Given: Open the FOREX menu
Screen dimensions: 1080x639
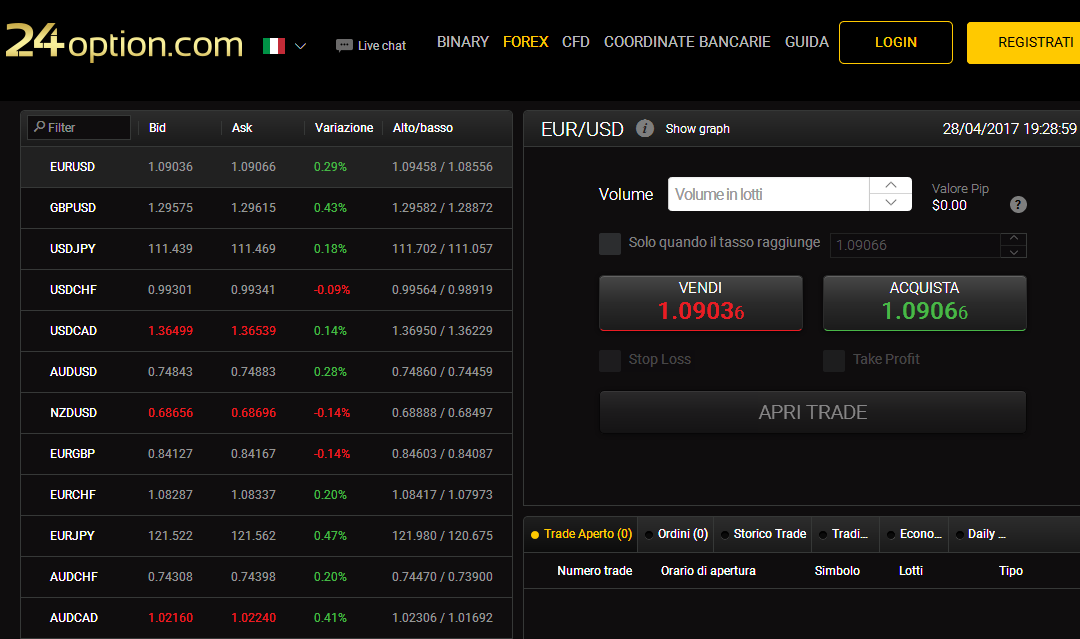Looking at the screenshot, I should coord(526,42).
